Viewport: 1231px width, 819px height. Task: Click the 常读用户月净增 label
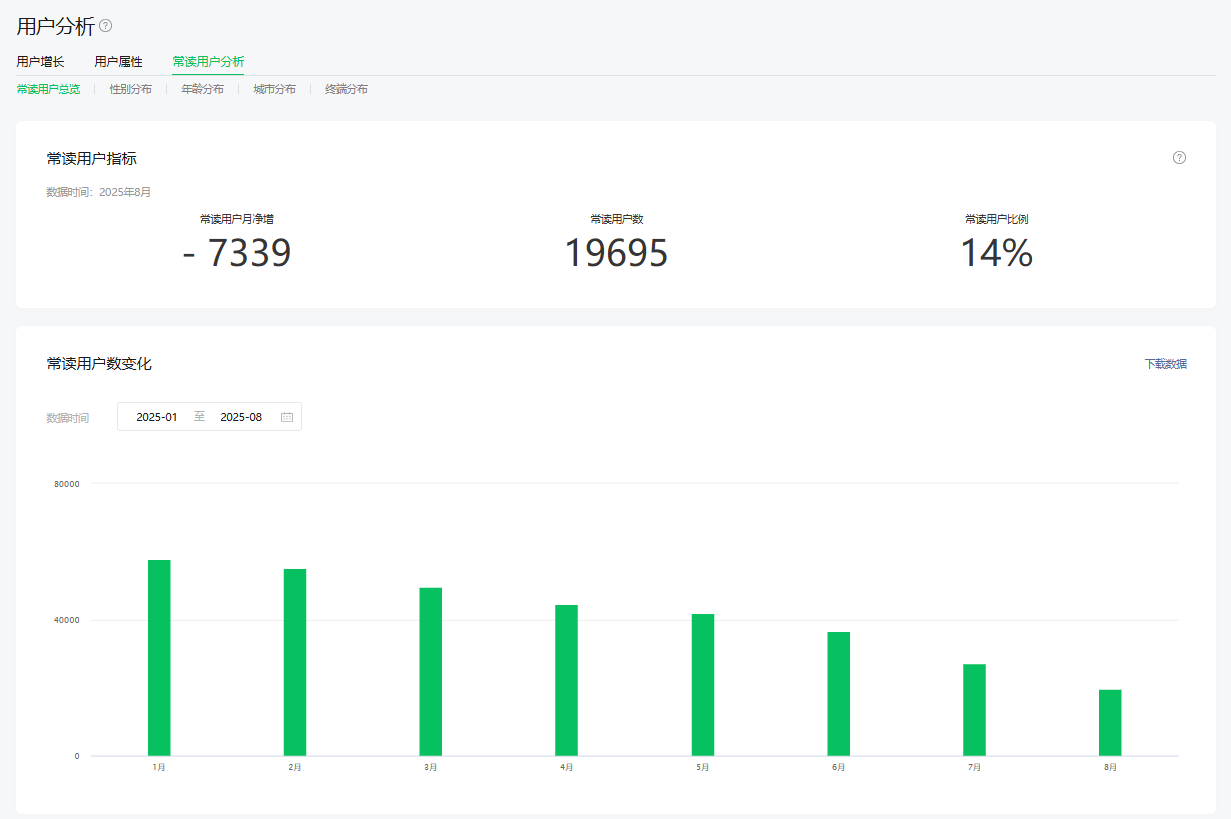[x=237, y=219]
